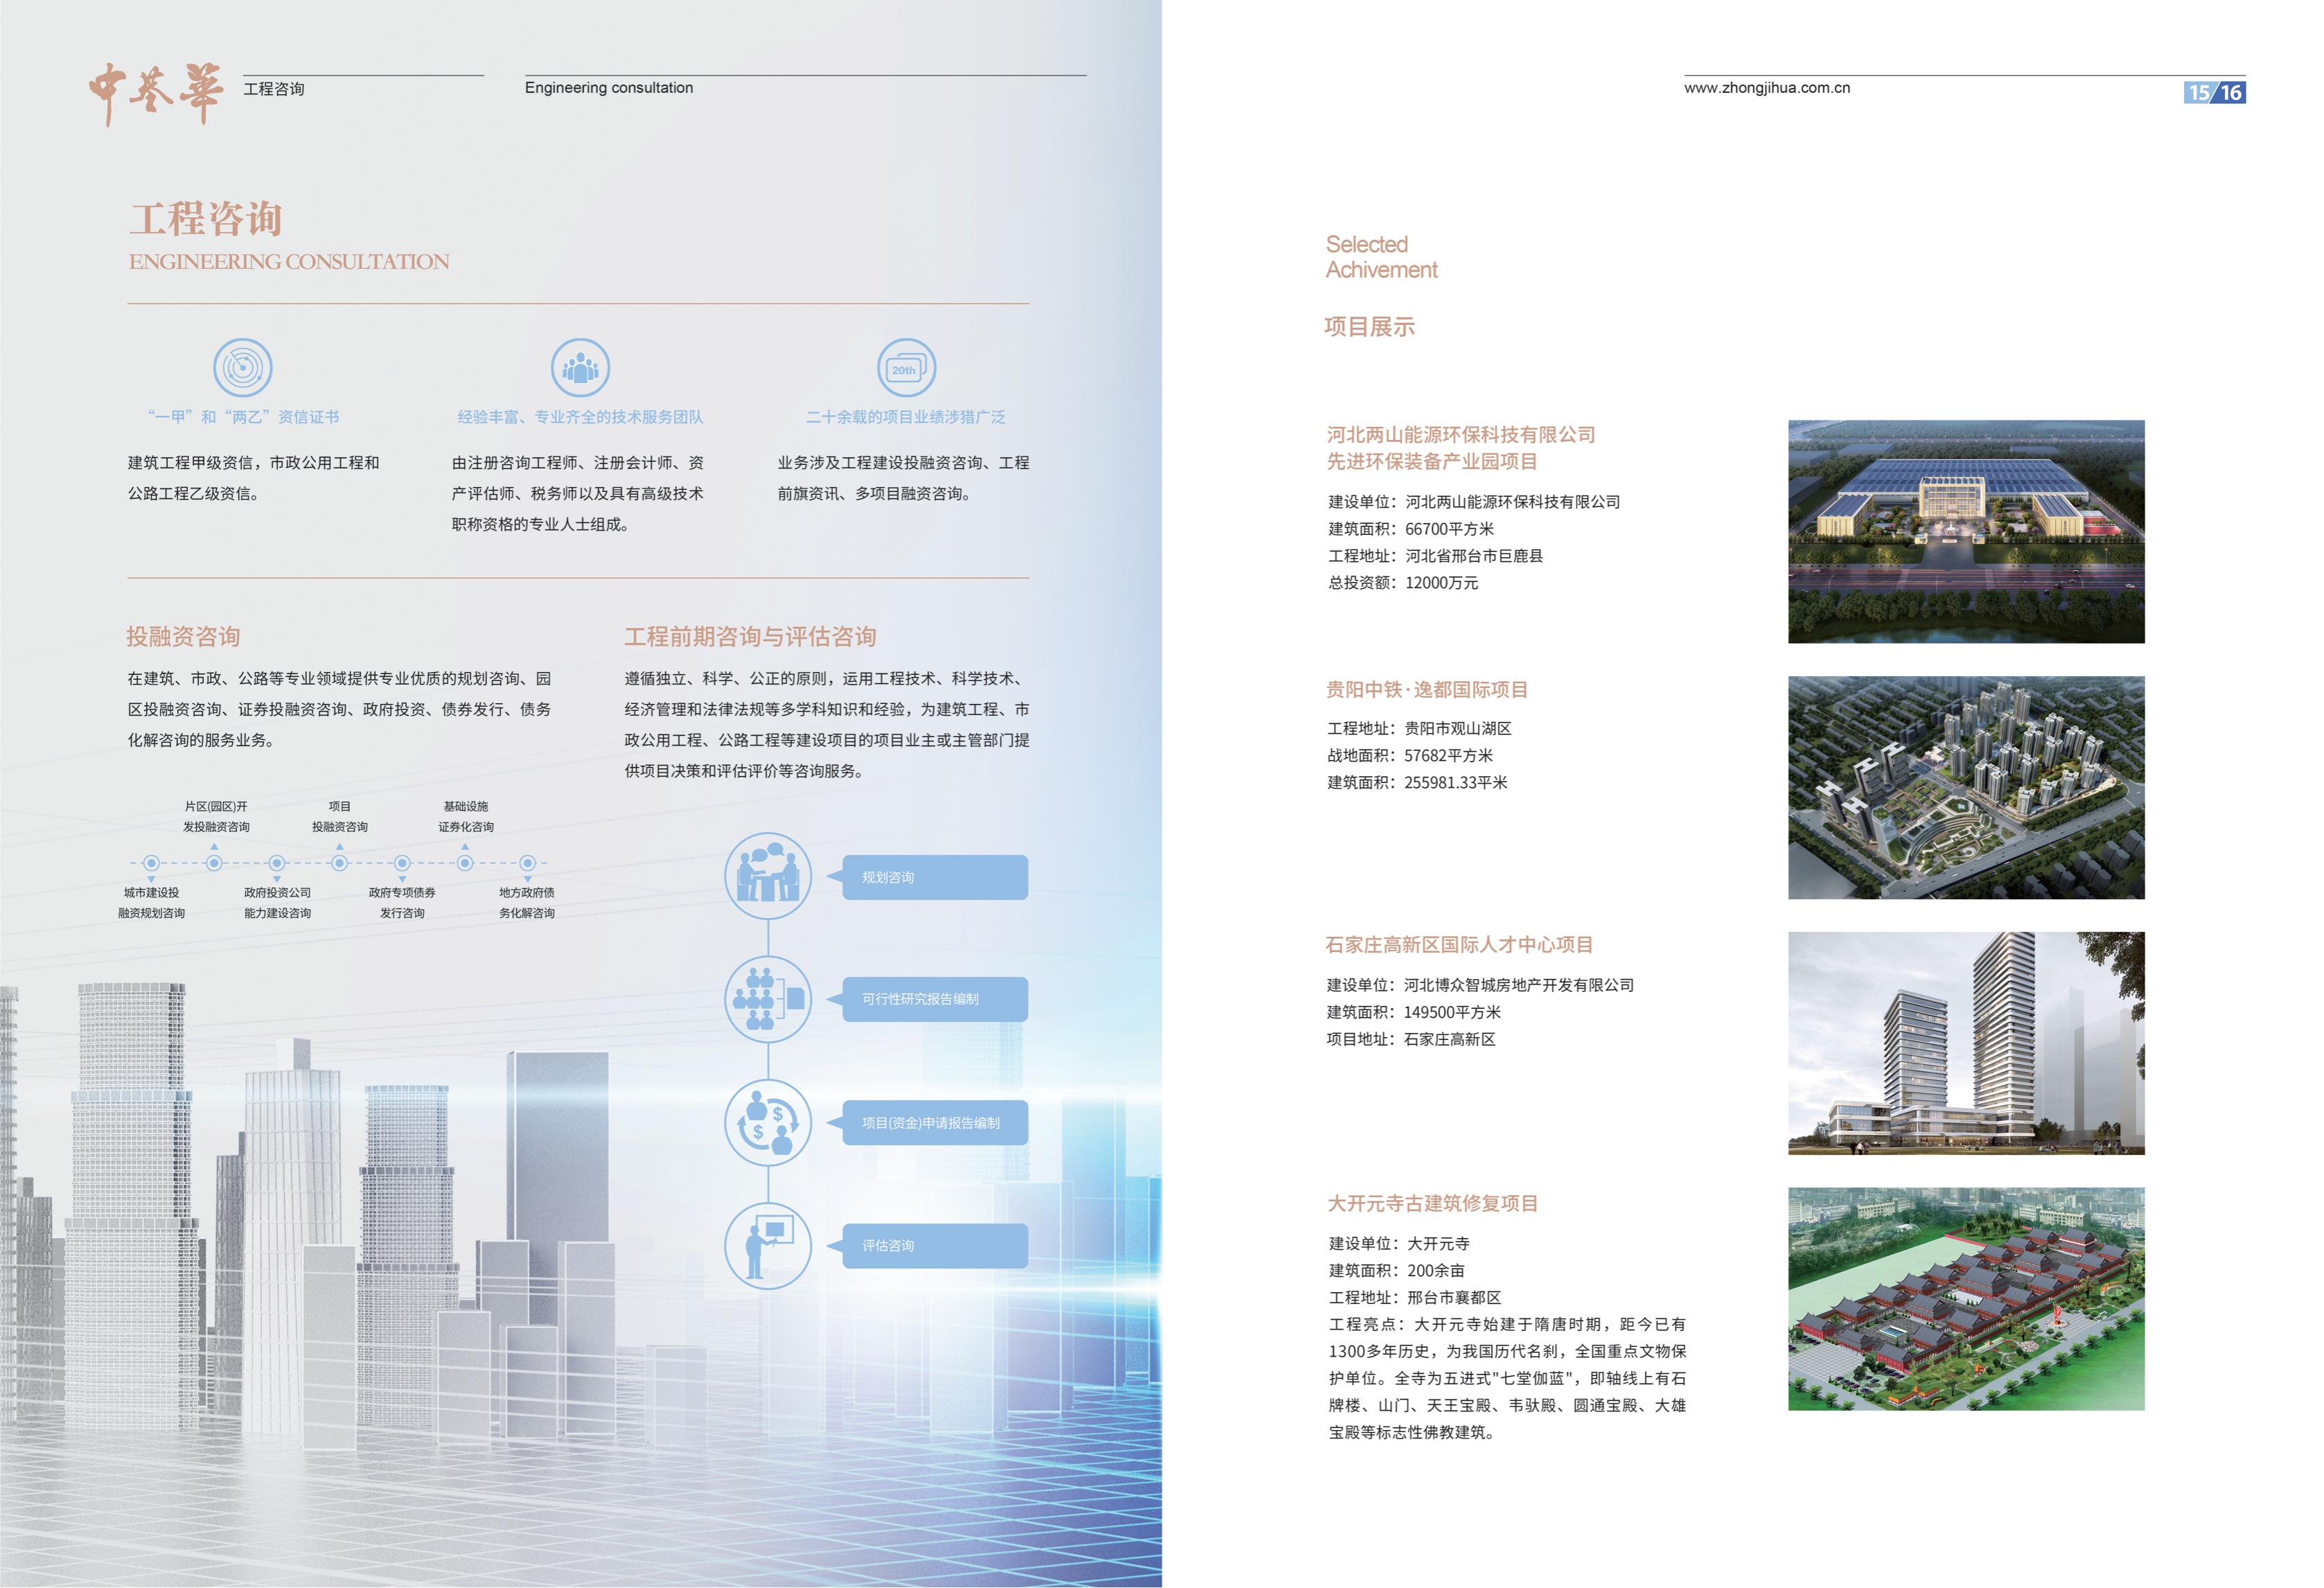The width and height of the screenshot is (2324, 1588).
Task: Click the 石家庄高新区国际人才中心项目 title
Action: [x=1459, y=945]
